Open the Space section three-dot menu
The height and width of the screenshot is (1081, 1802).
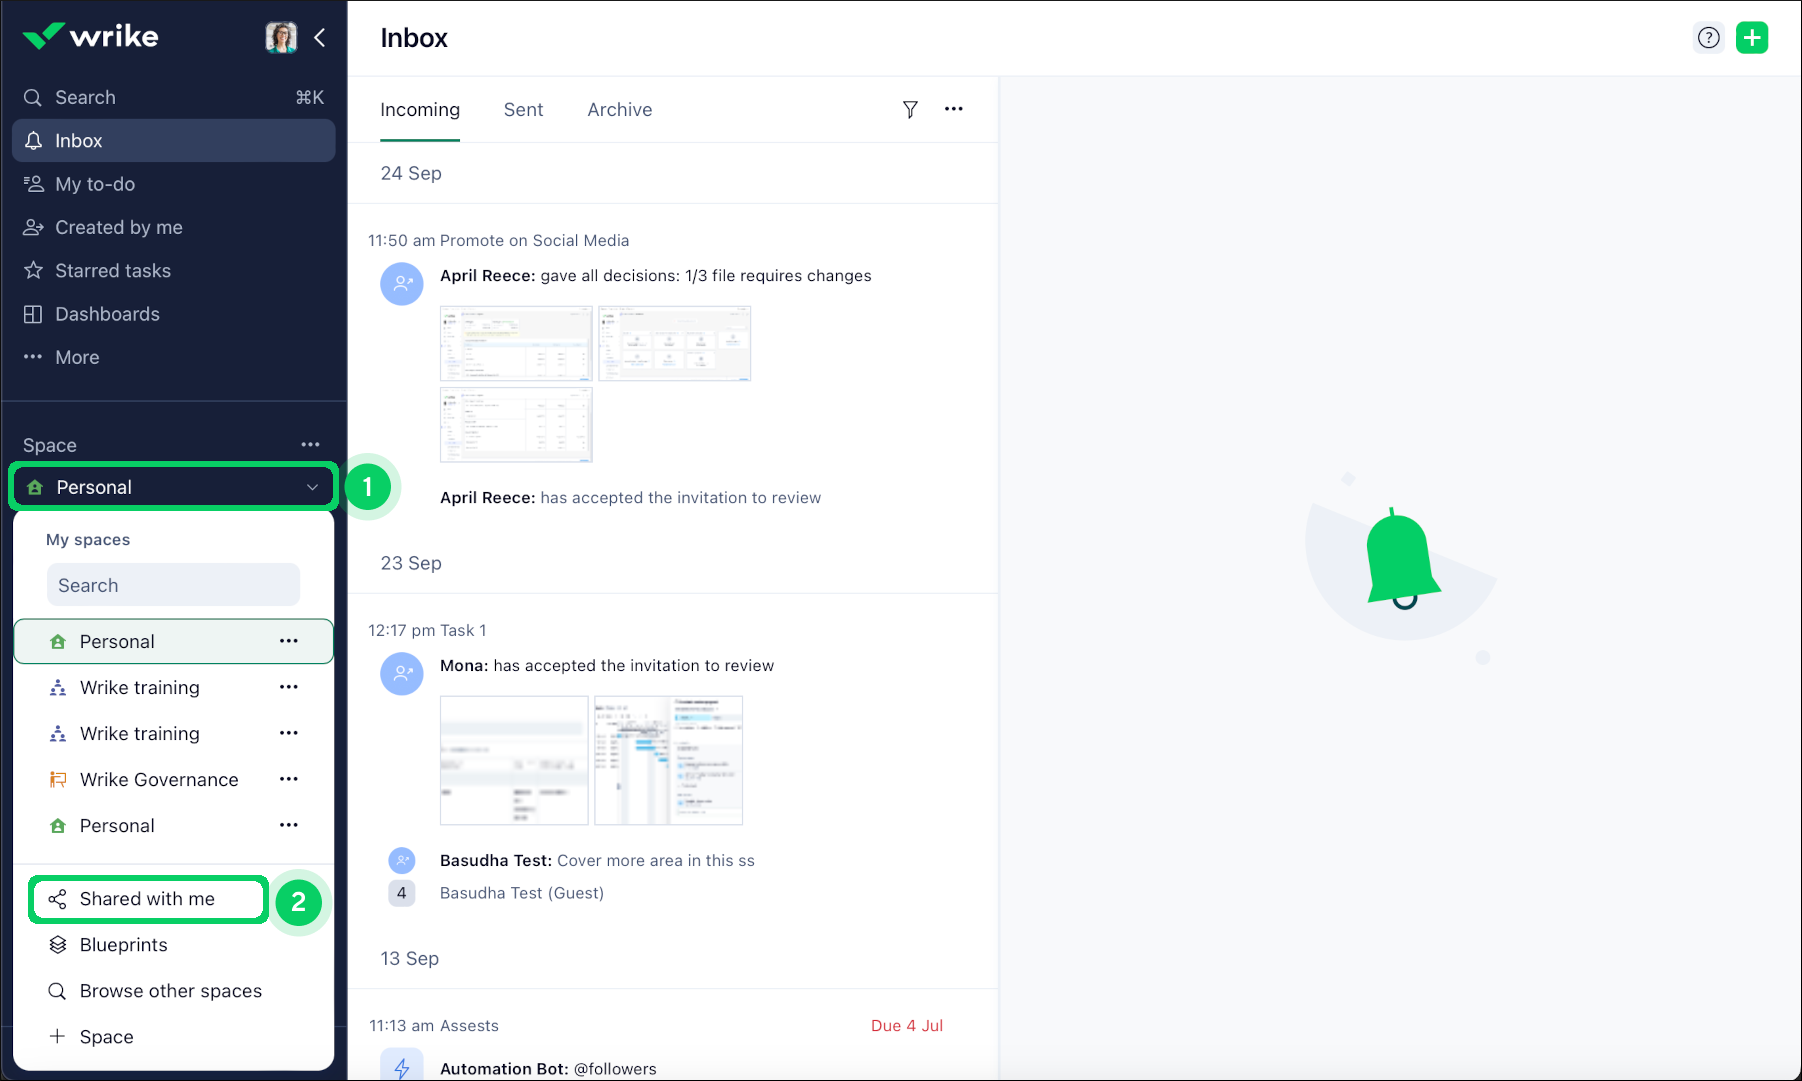pos(311,445)
